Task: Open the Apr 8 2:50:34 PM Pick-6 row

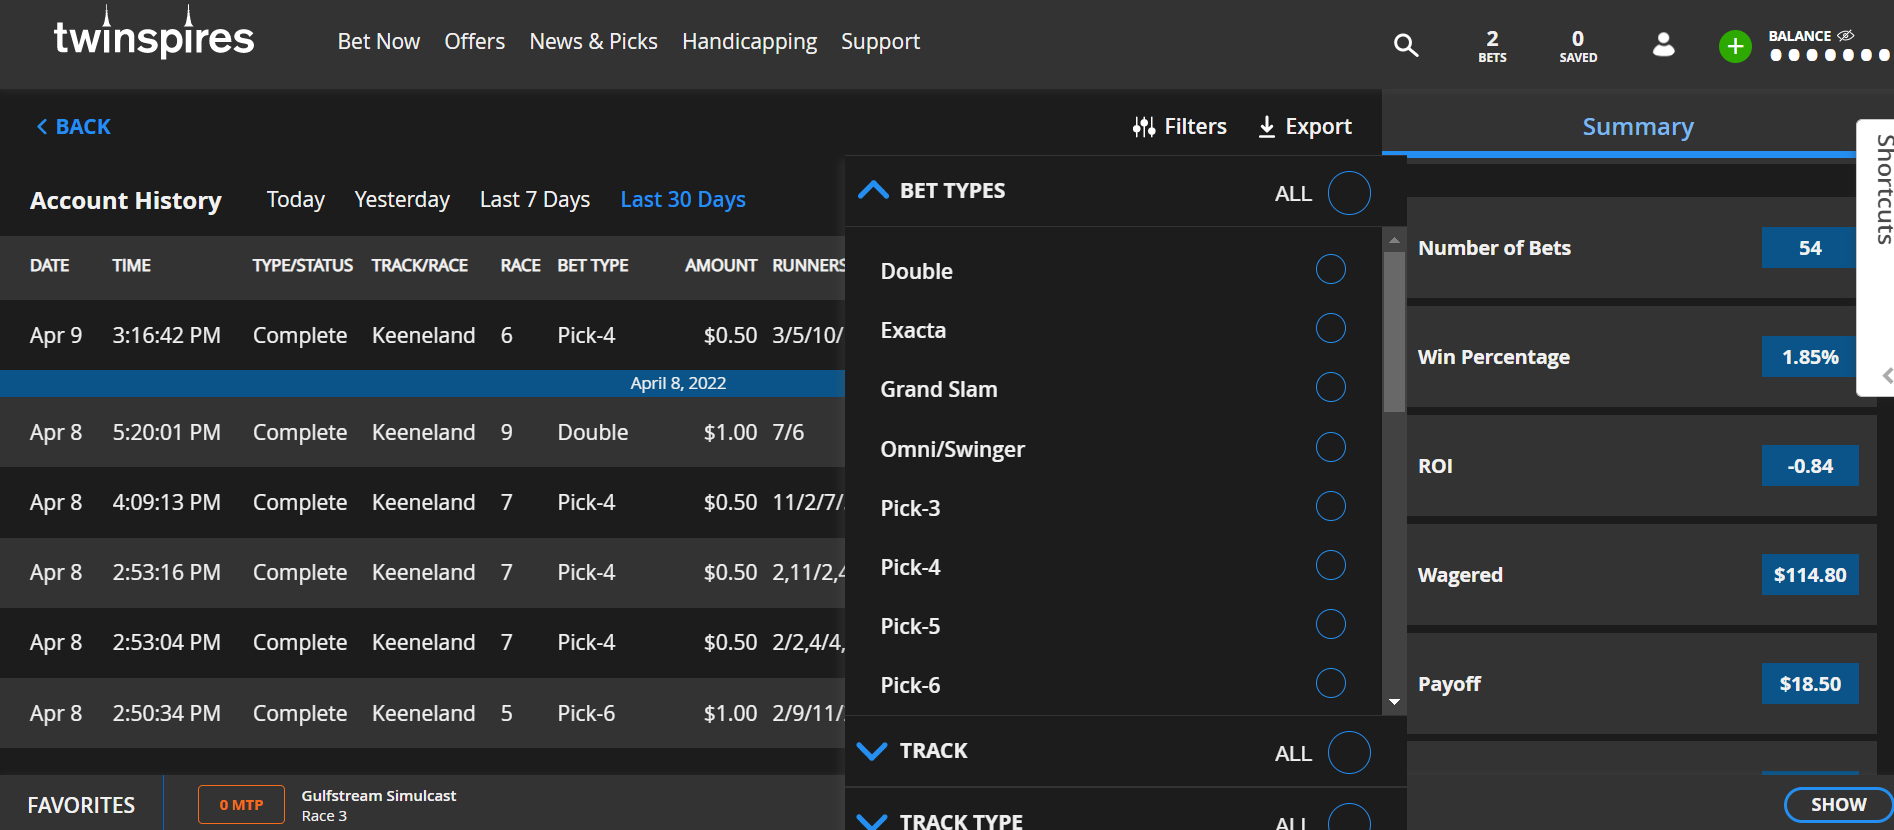Action: 423,713
